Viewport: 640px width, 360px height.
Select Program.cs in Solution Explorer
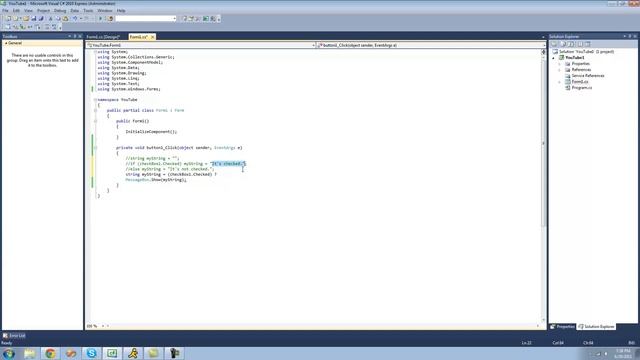click(x=581, y=88)
